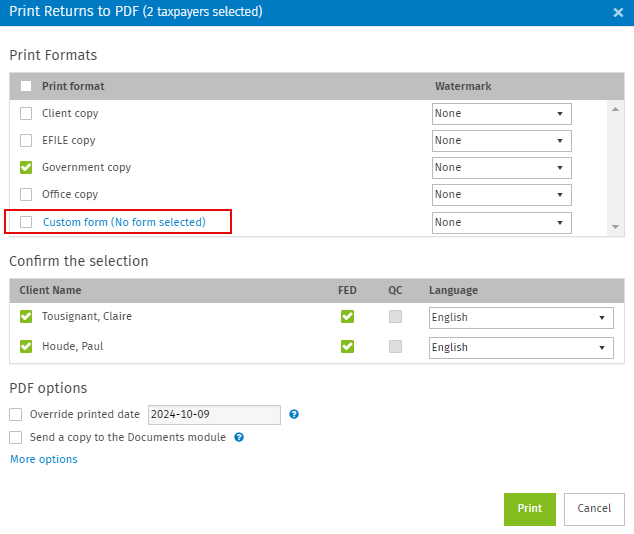Screen dimensions: 634x534
Task: Click the green Print button
Action: tap(530, 509)
